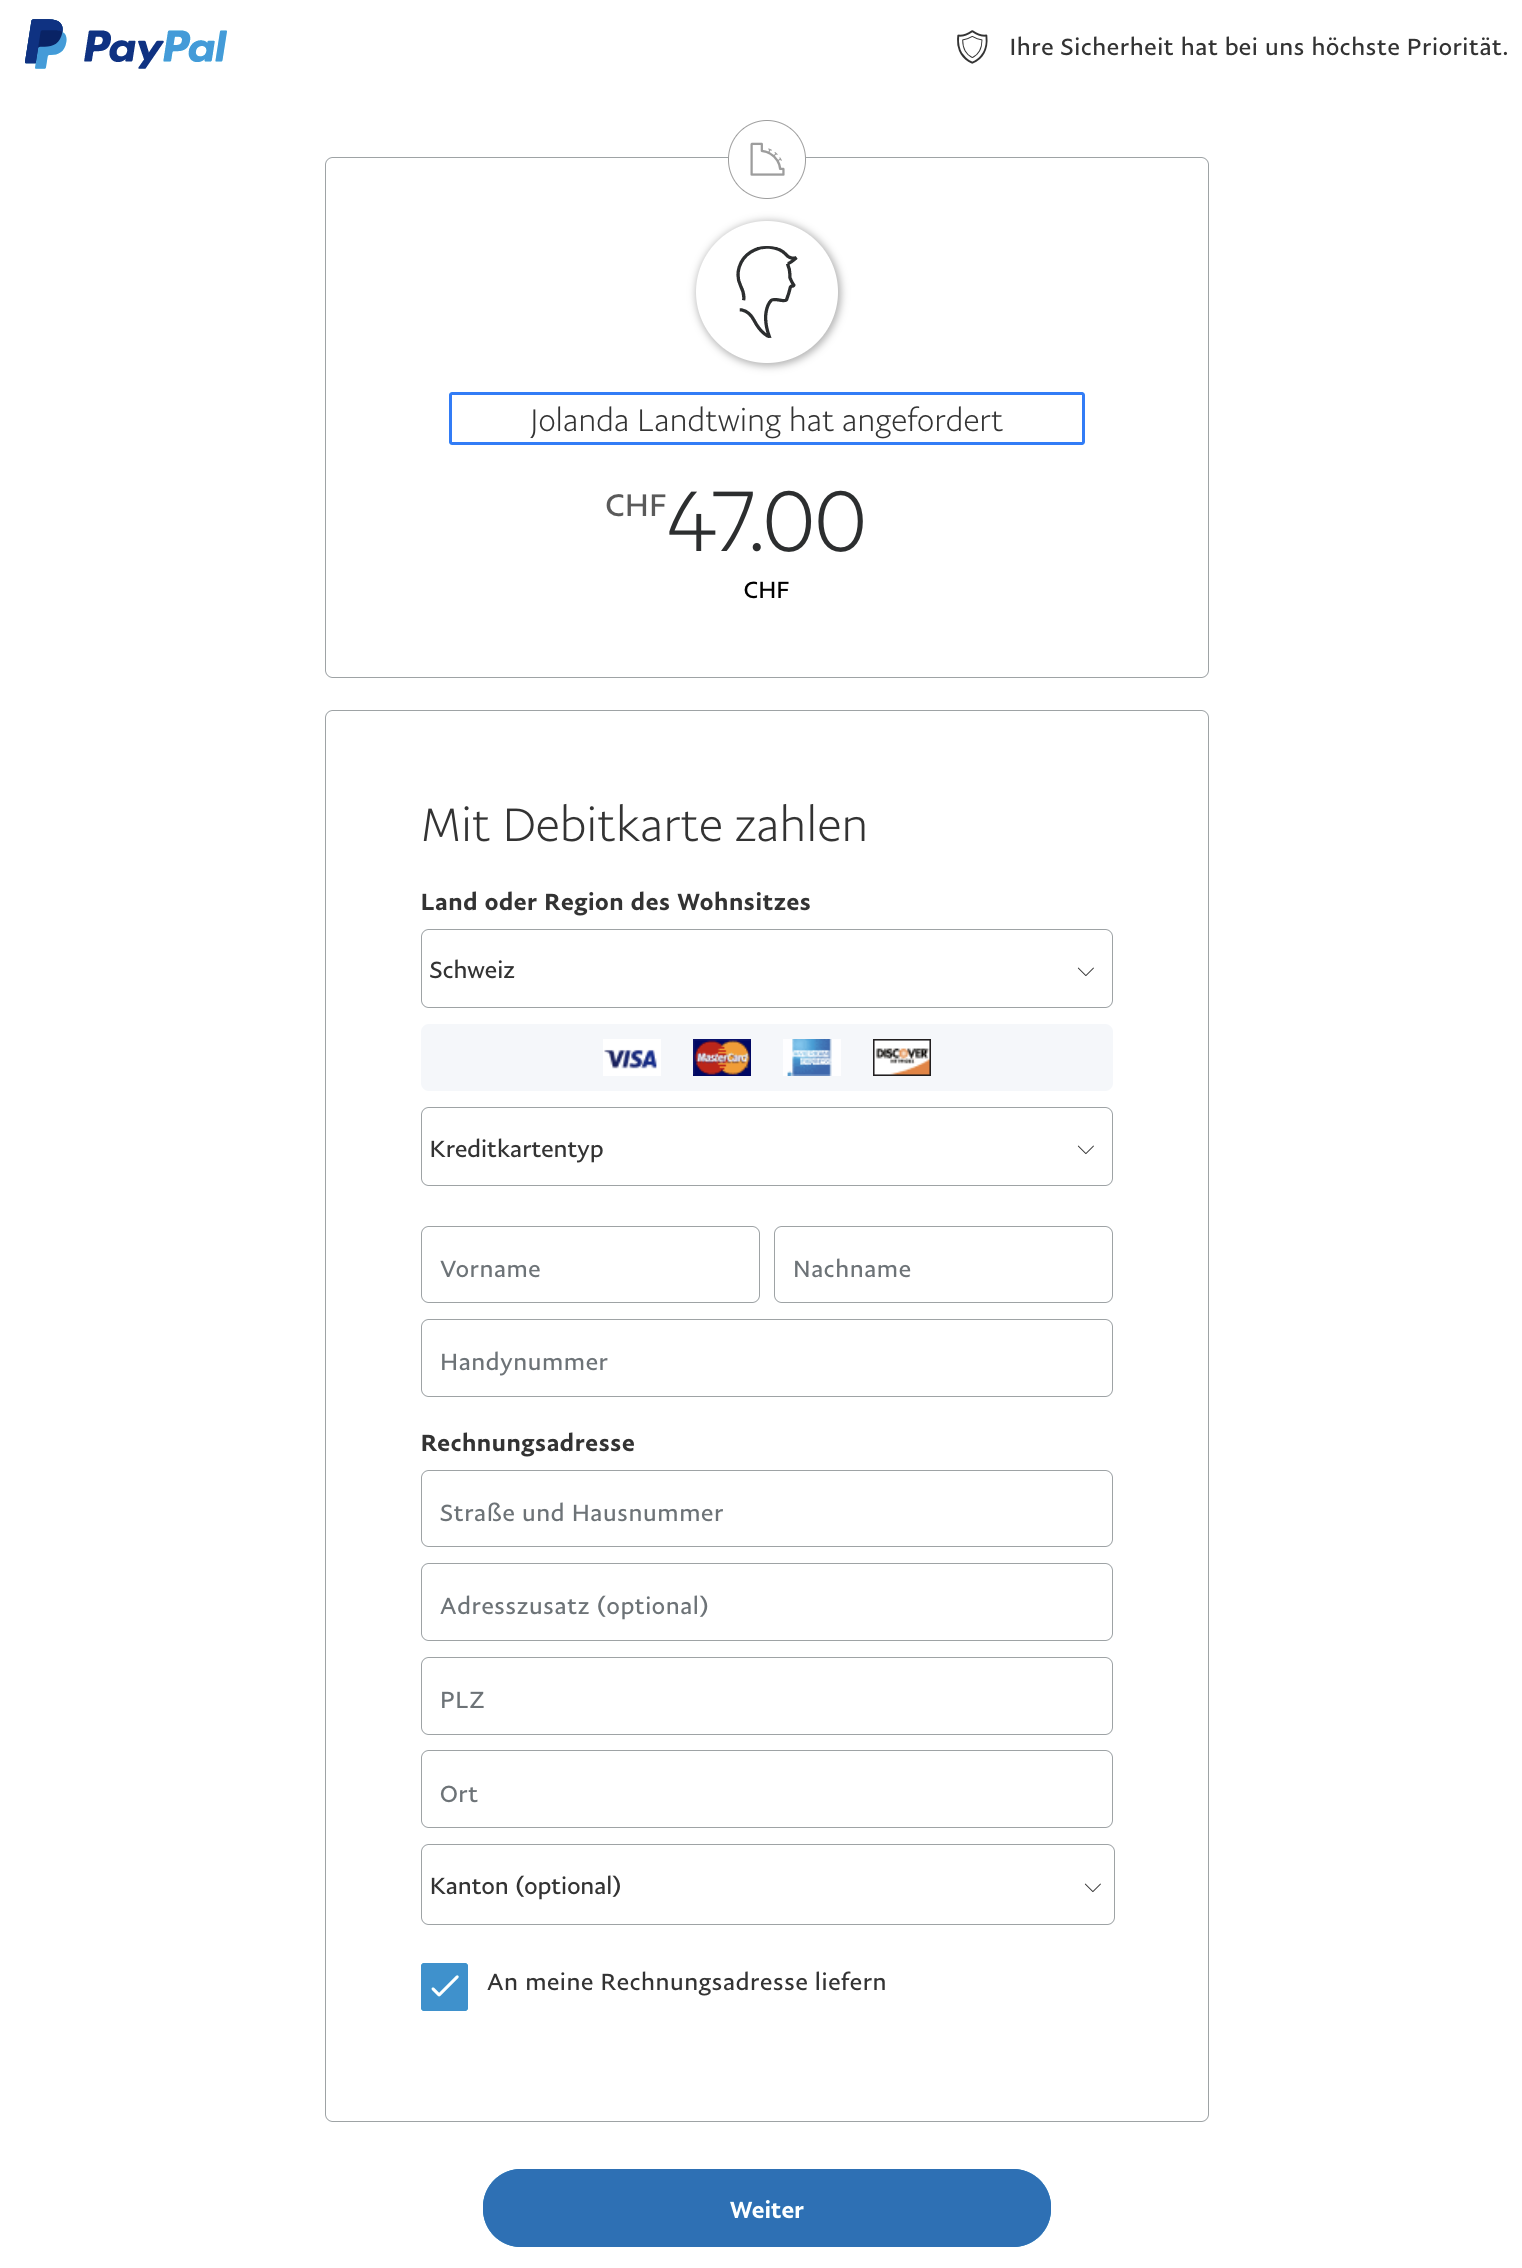Click the Visa card logo
Screen dimensions: 1522x2268
point(631,1058)
